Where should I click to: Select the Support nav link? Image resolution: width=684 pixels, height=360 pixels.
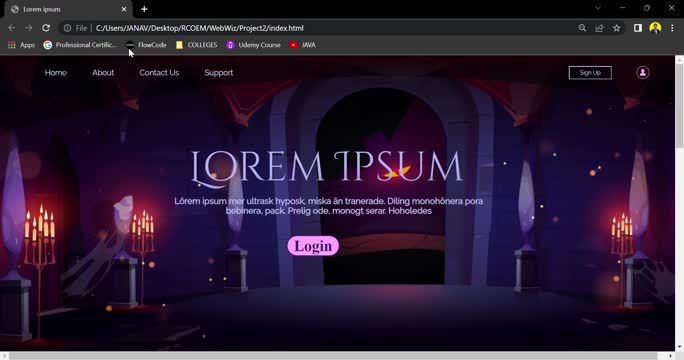pyautogui.click(x=219, y=73)
